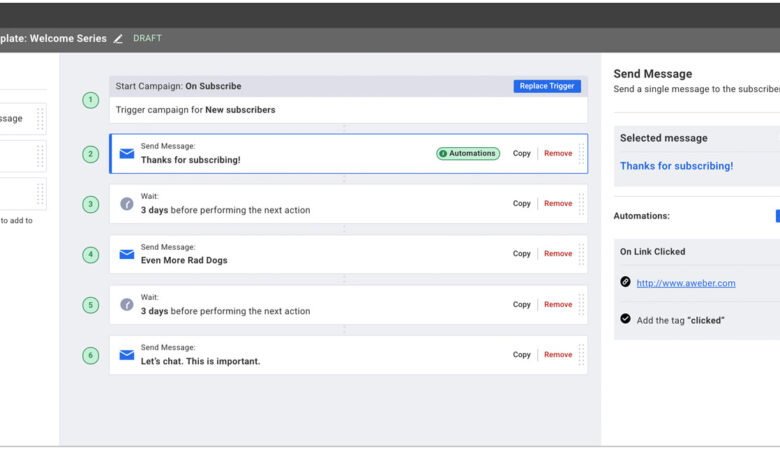The height and width of the screenshot is (450, 780).
Task: Copy the step 5 wait action
Action: [521, 305]
